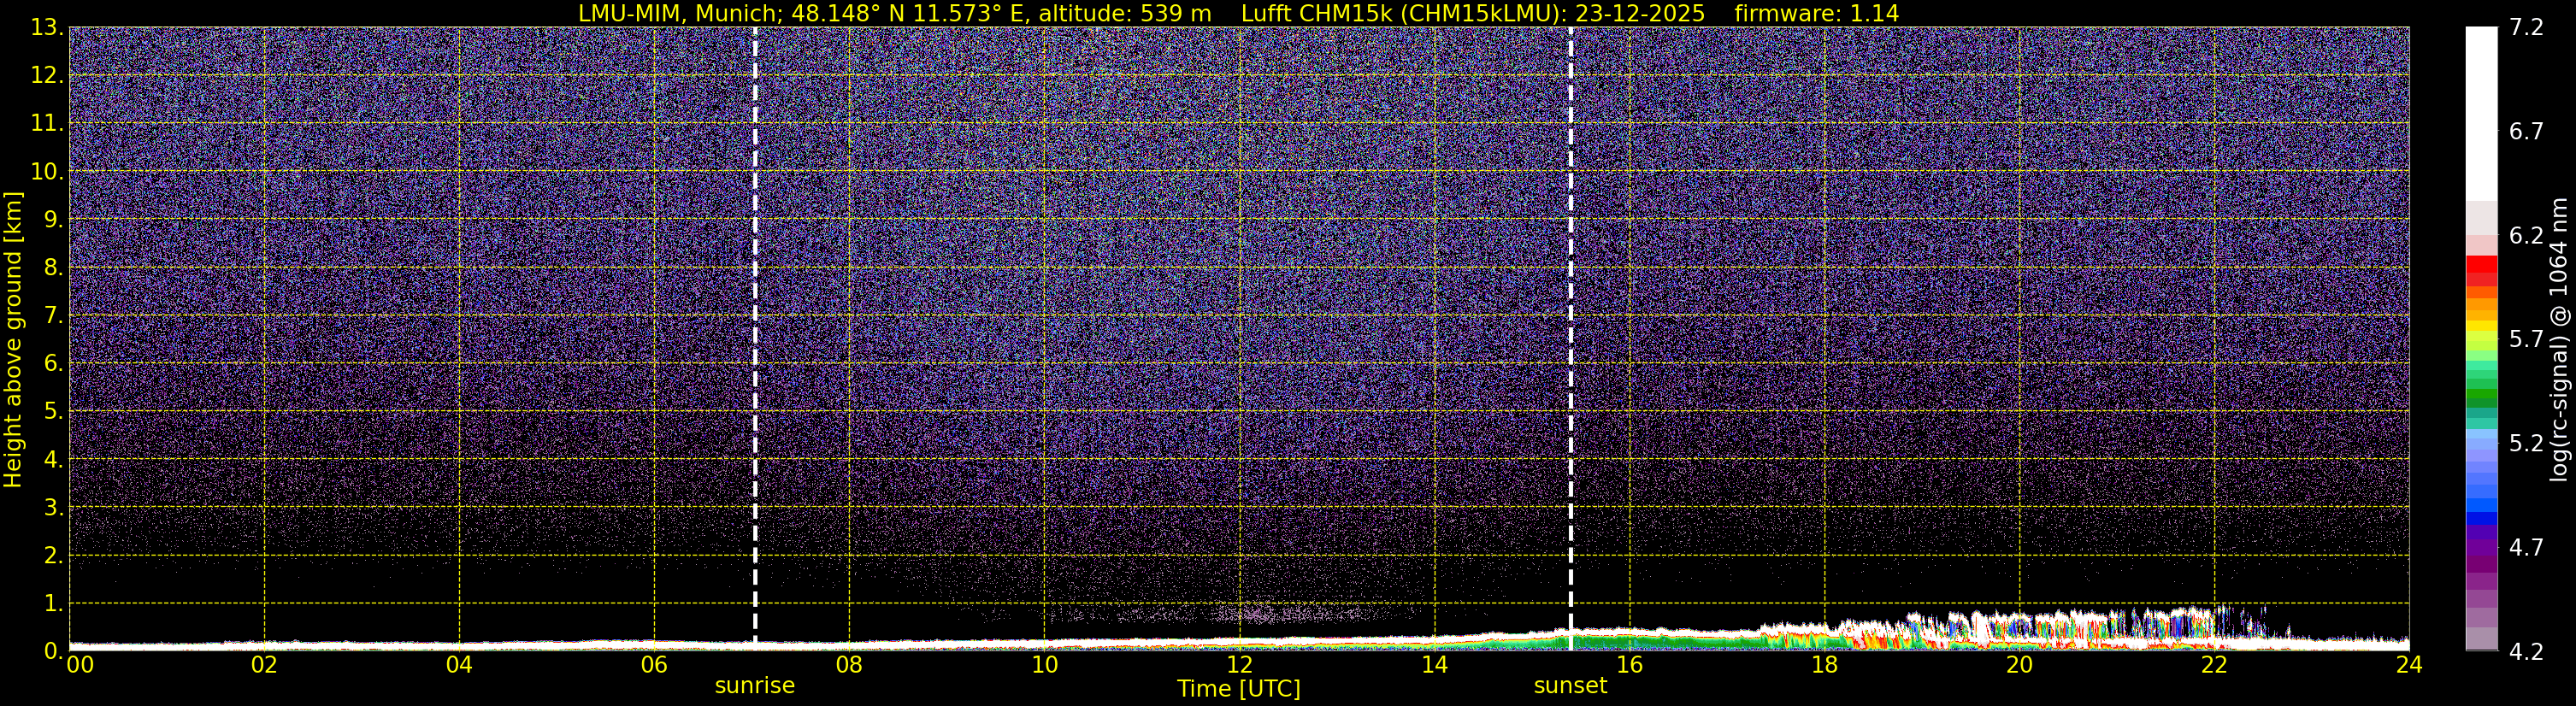This screenshot has height=706, width=2576.
Task: Click the 'sunrise' label below the time axis
Action: point(755,686)
